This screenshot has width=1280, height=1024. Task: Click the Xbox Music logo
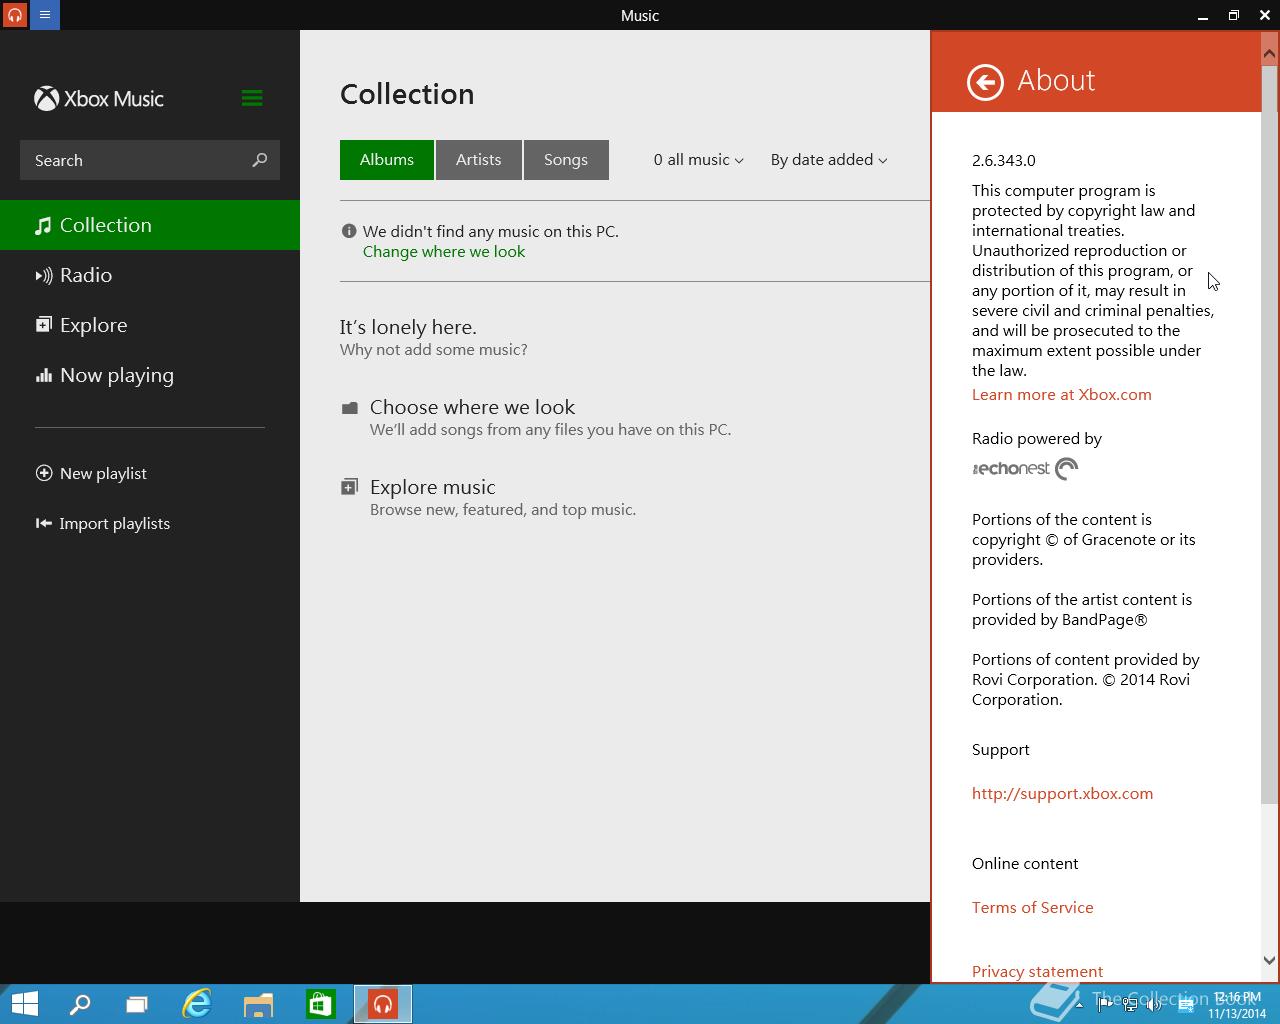click(99, 98)
